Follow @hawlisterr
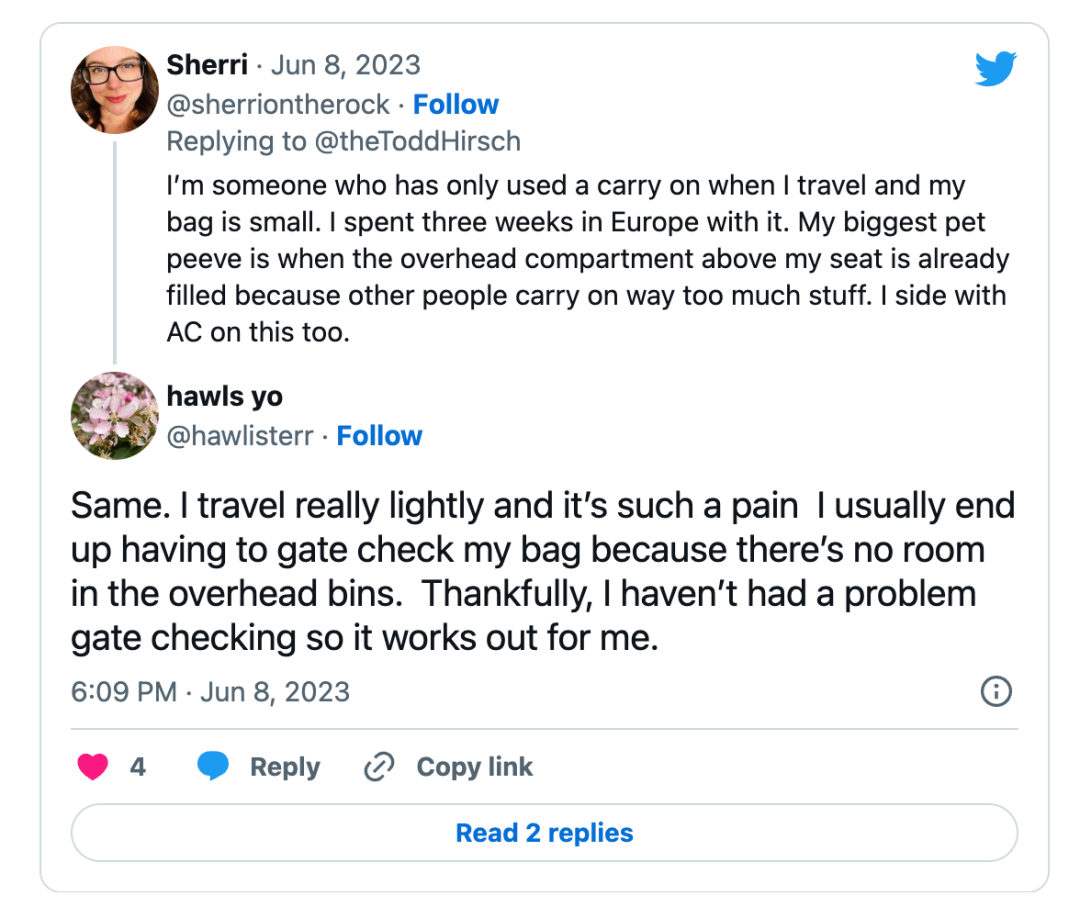The height and width of the screenshot is (907, 1080). click(x=379, y=436)
